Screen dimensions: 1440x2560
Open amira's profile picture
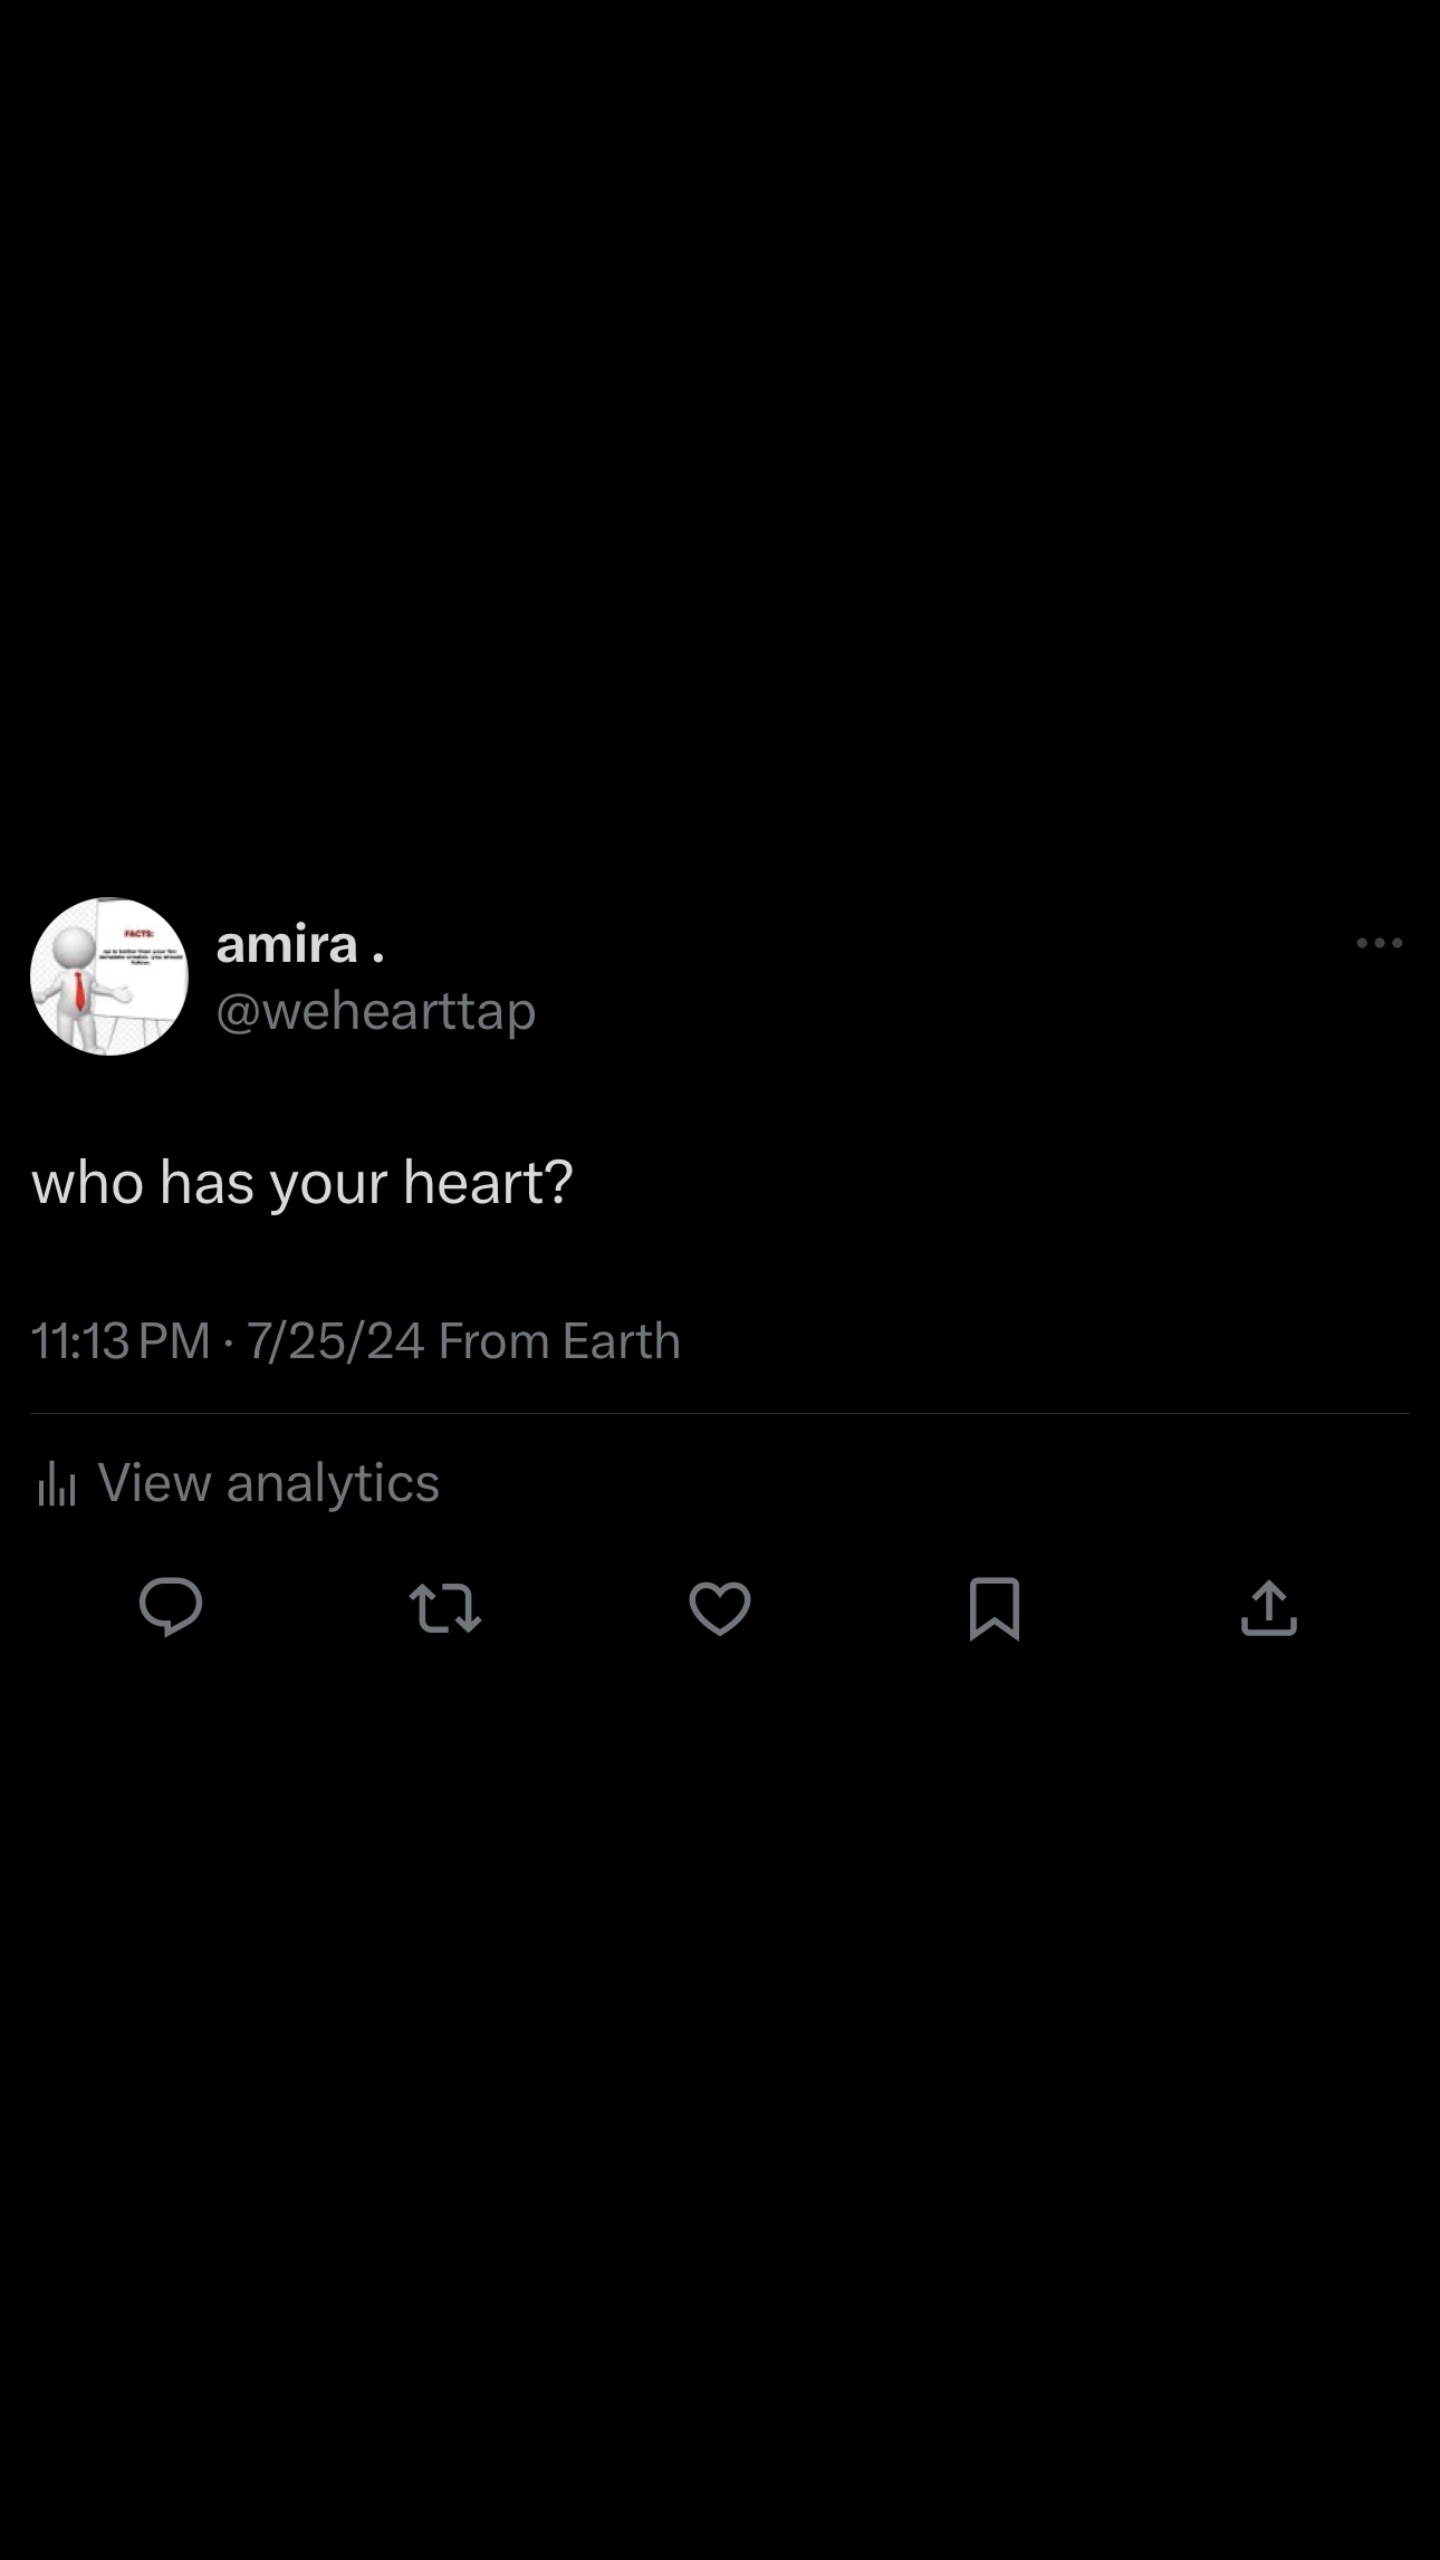(109, 976)
